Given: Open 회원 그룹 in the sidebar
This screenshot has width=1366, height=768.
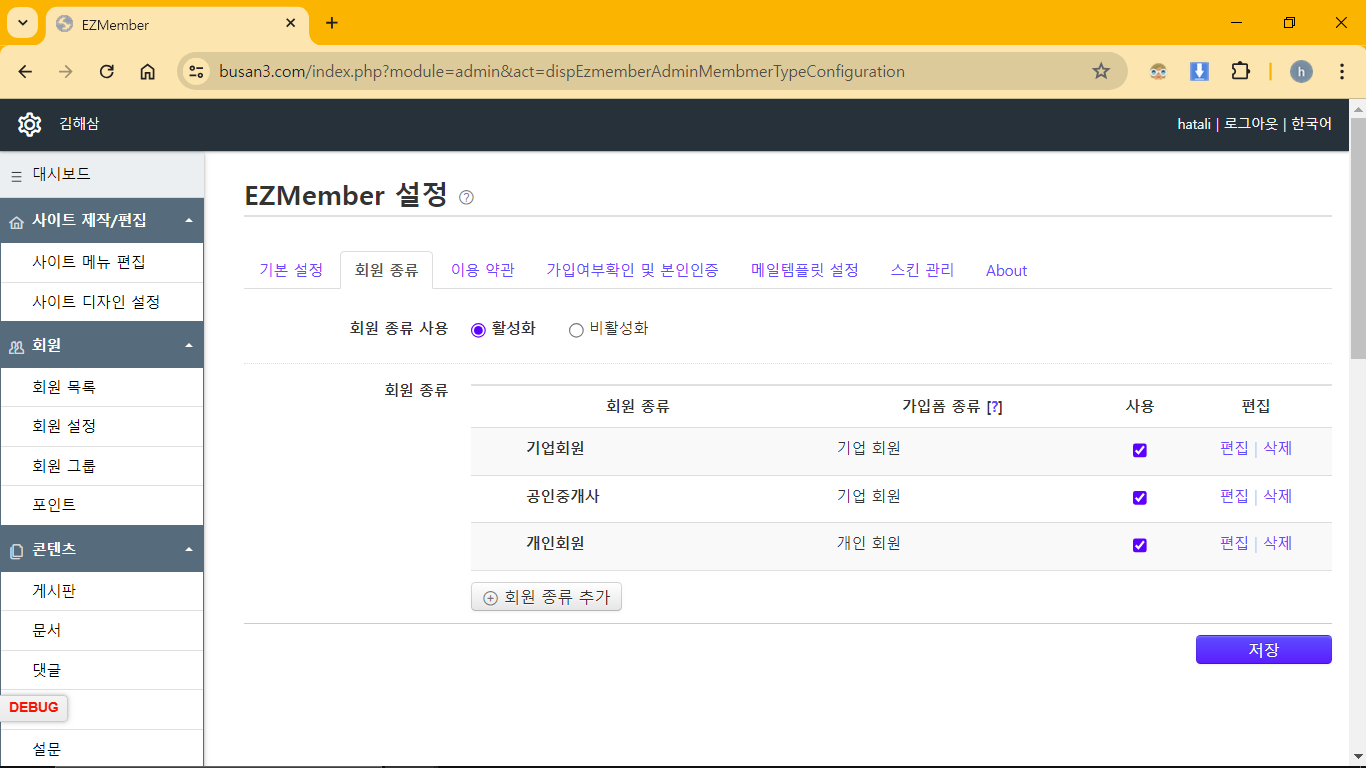Looking at the screenshot, I should tap(102, 466).
